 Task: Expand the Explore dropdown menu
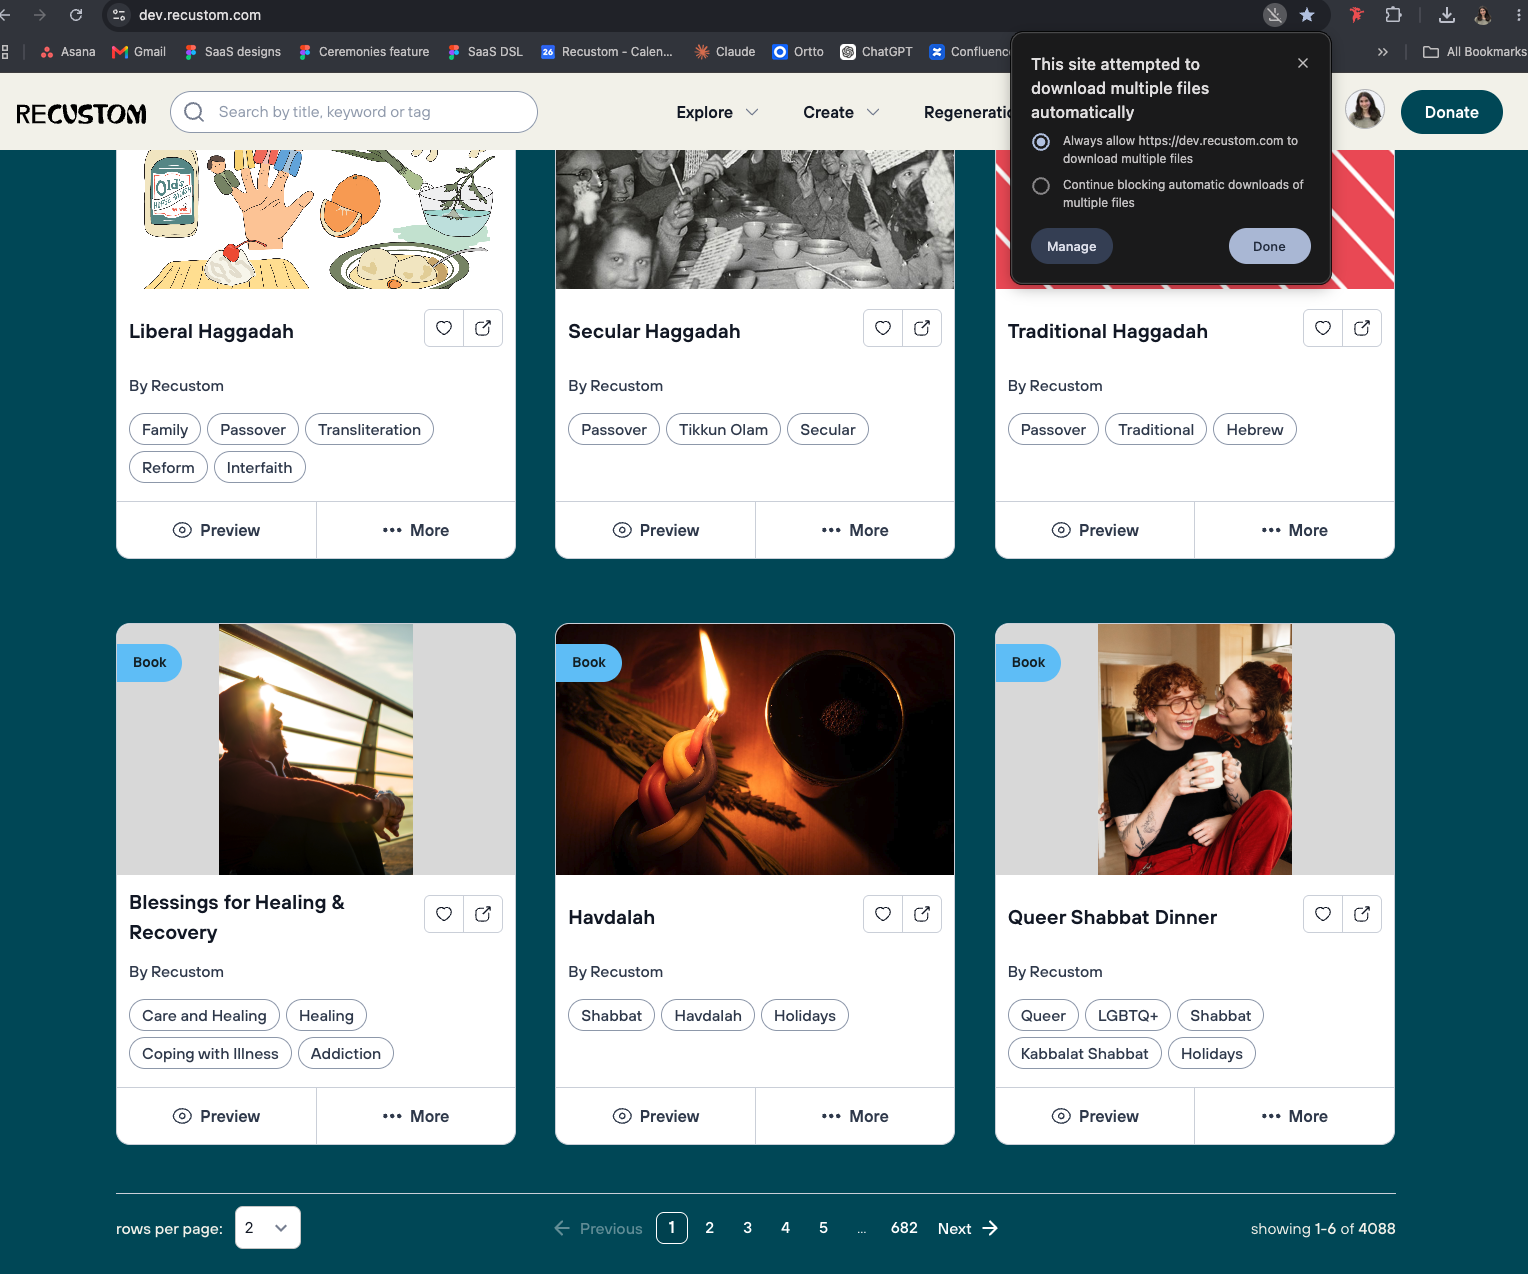tap(717, 112)
